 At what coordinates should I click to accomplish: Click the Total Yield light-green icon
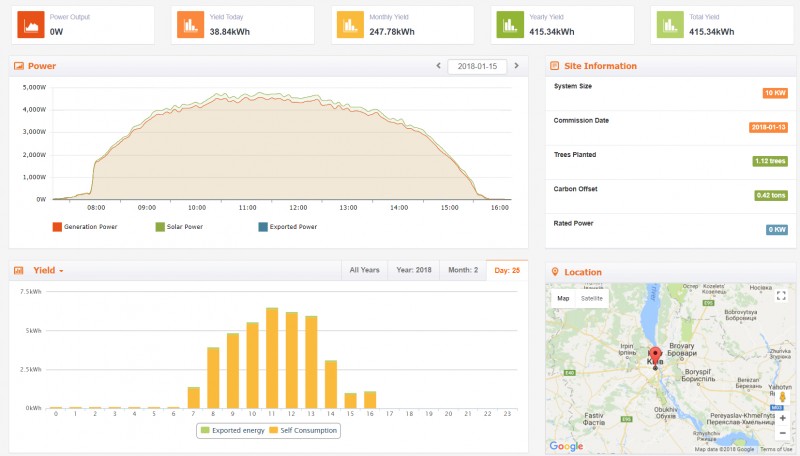(669, 25)
